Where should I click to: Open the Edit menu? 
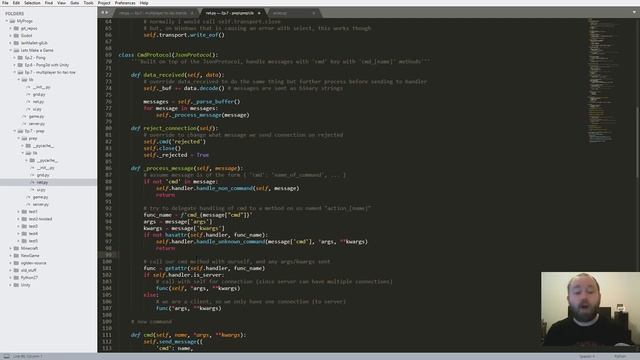(x=16, y=3)
